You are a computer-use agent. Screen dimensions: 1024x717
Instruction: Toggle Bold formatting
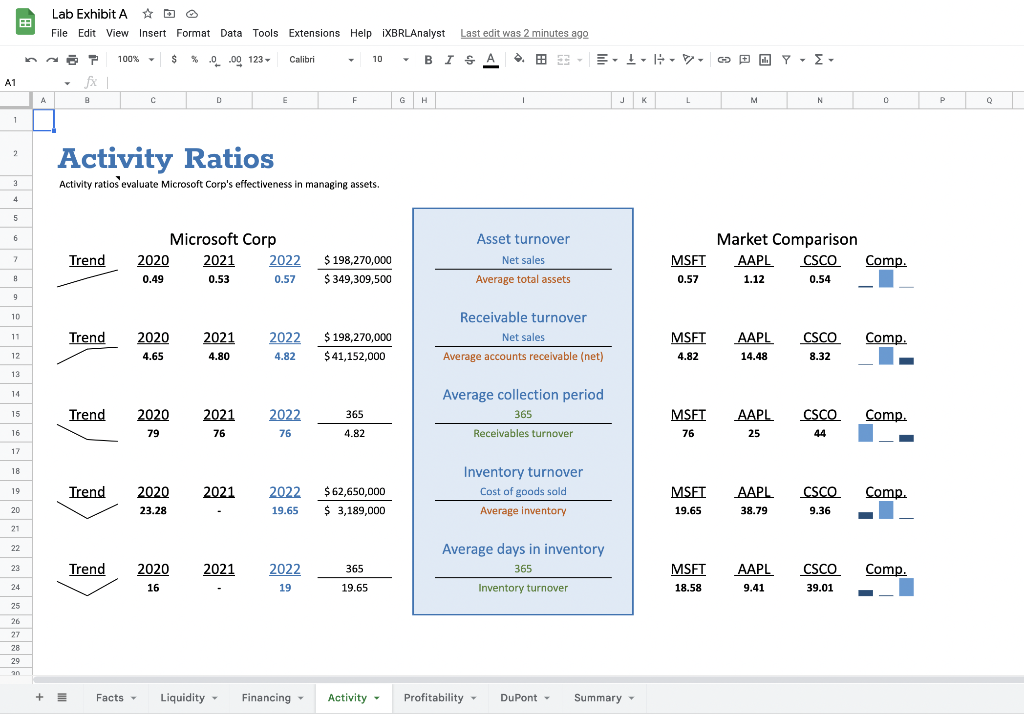pyautogui.click(x=428, y=59)
